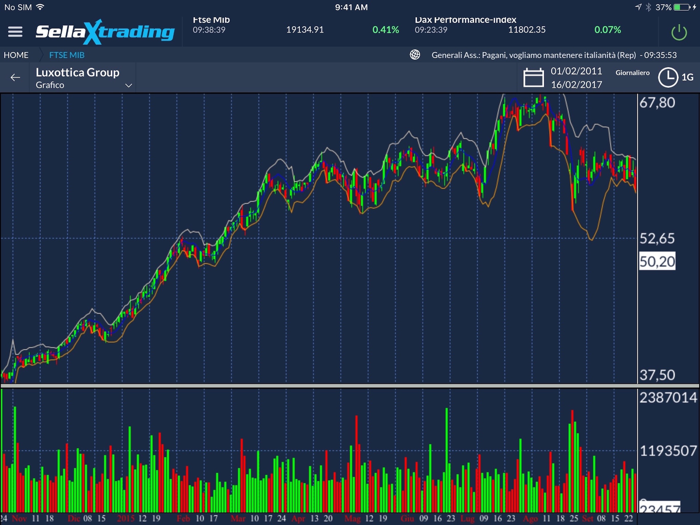Tap the Bluetooth status icon
The height and width of the screenshot is (525, 700).
(x=648, y=7)
